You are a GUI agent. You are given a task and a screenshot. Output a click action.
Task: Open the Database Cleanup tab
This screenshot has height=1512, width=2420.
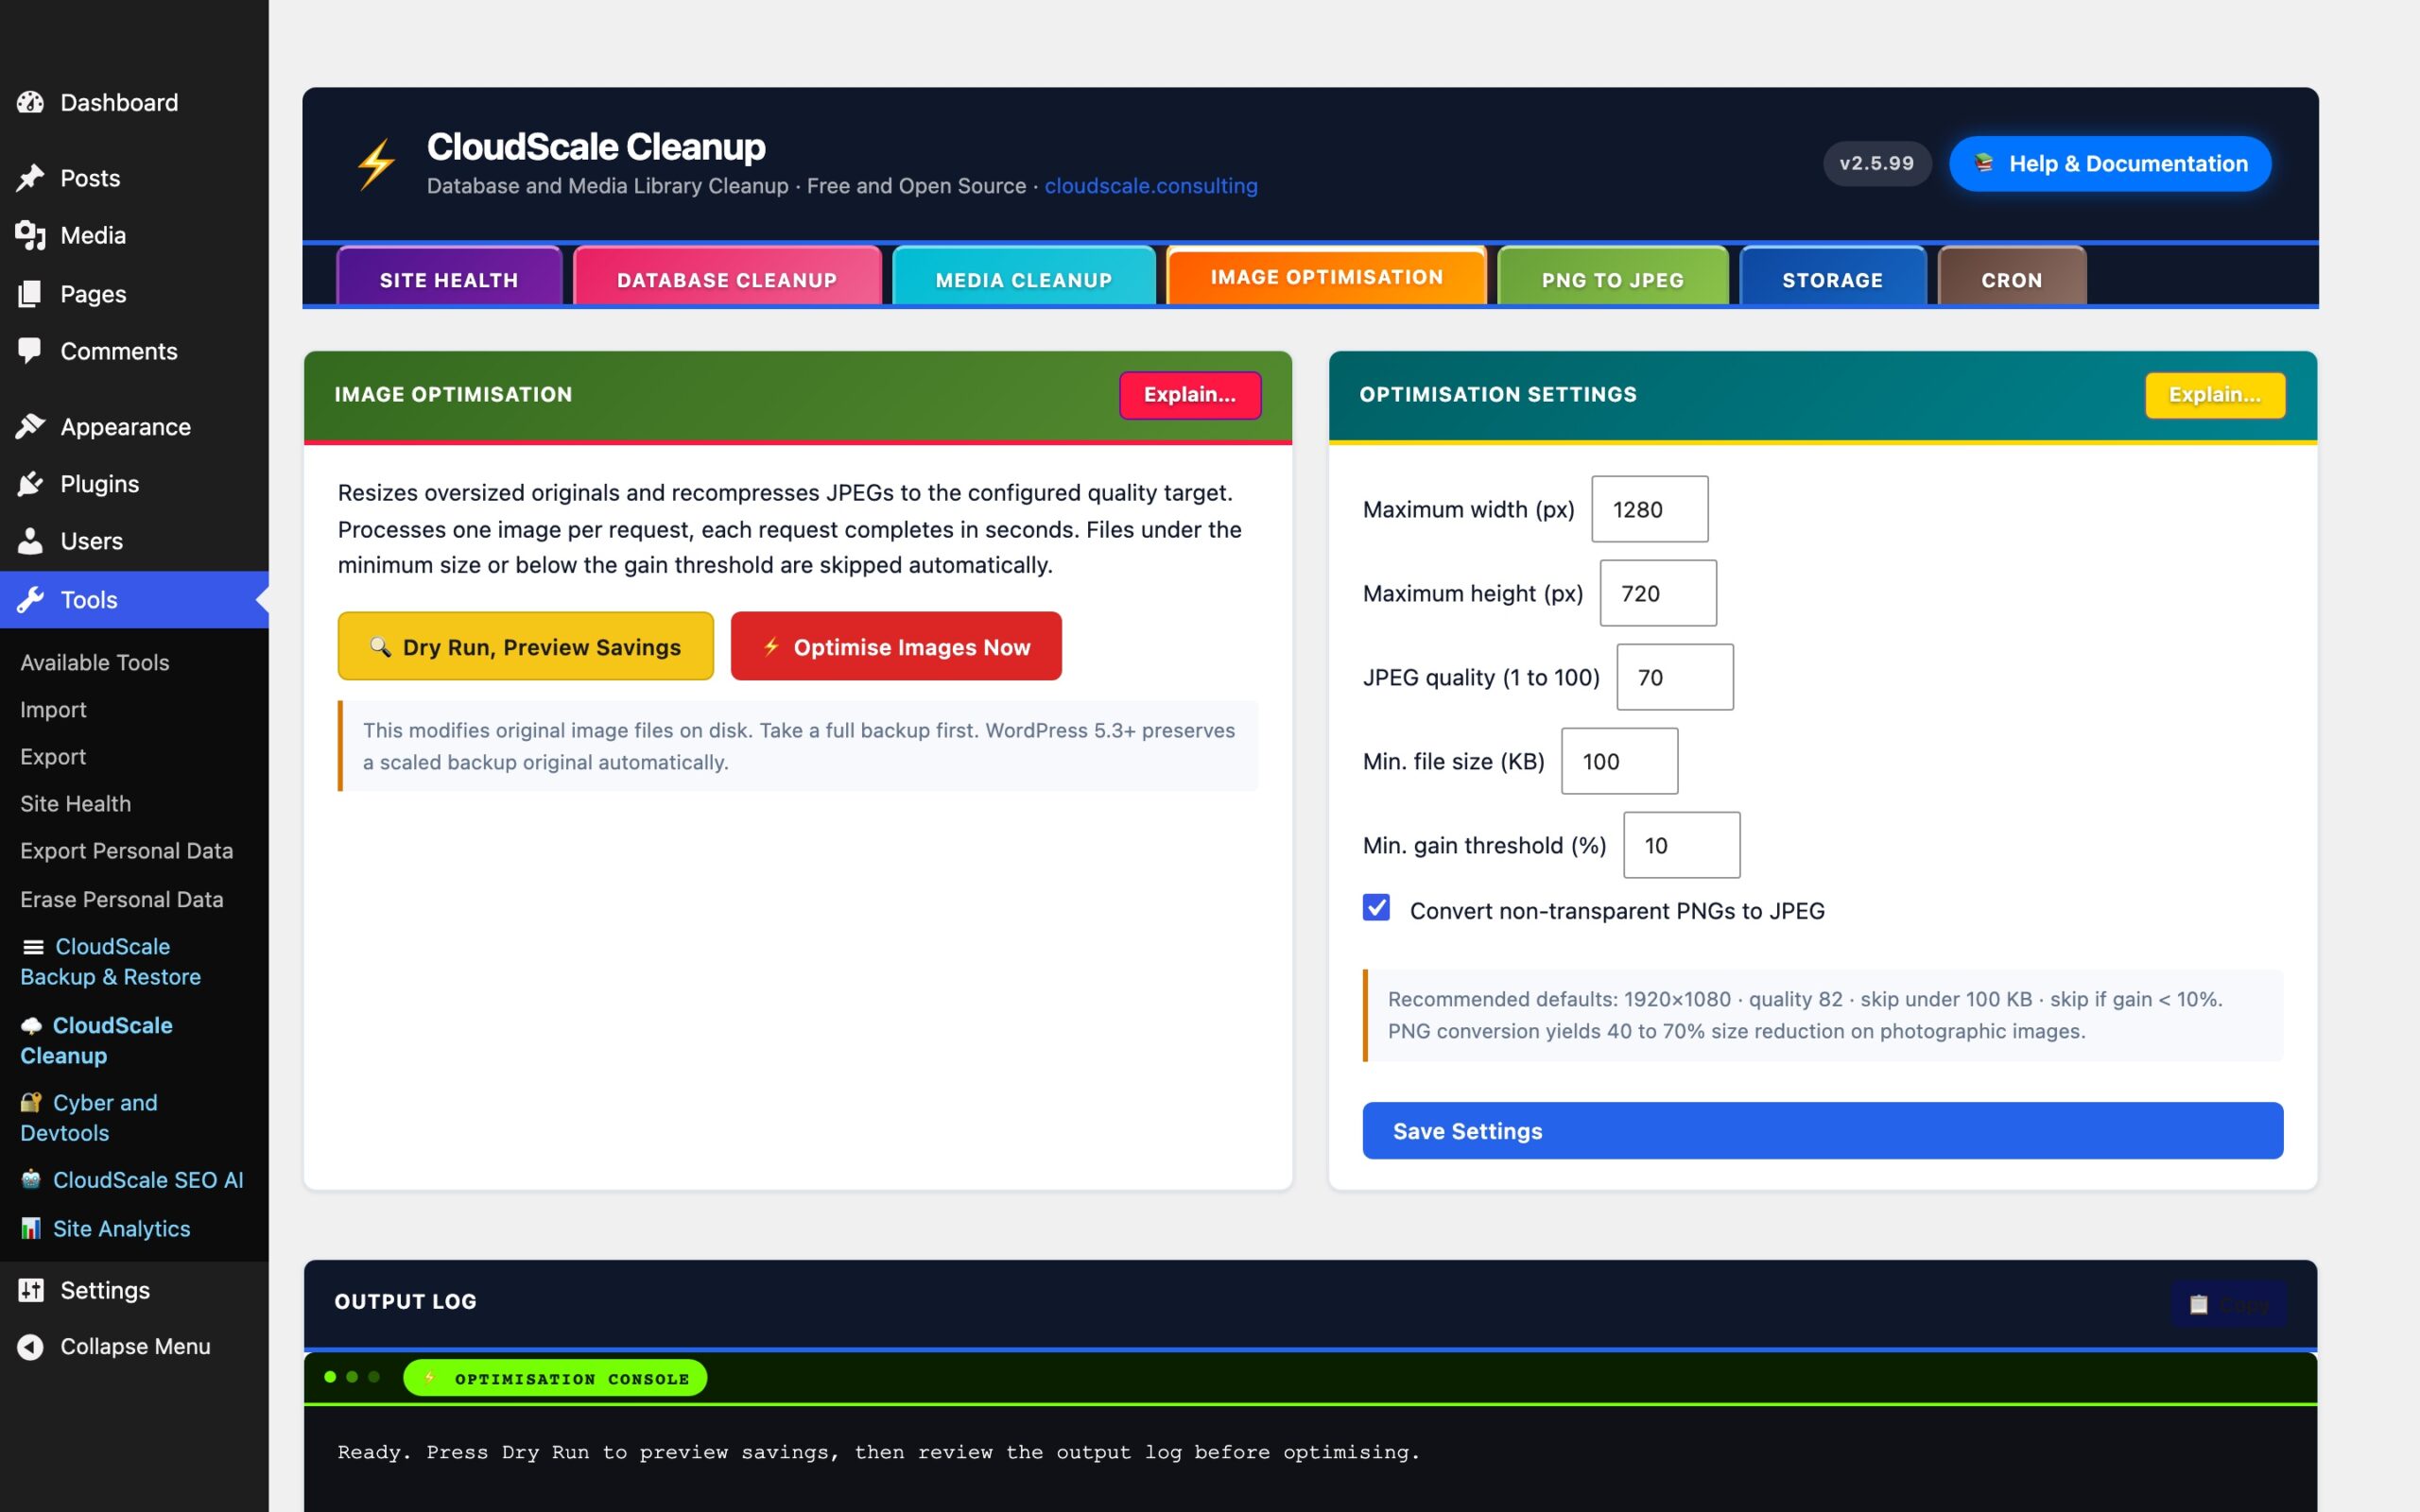pos(727,277)
